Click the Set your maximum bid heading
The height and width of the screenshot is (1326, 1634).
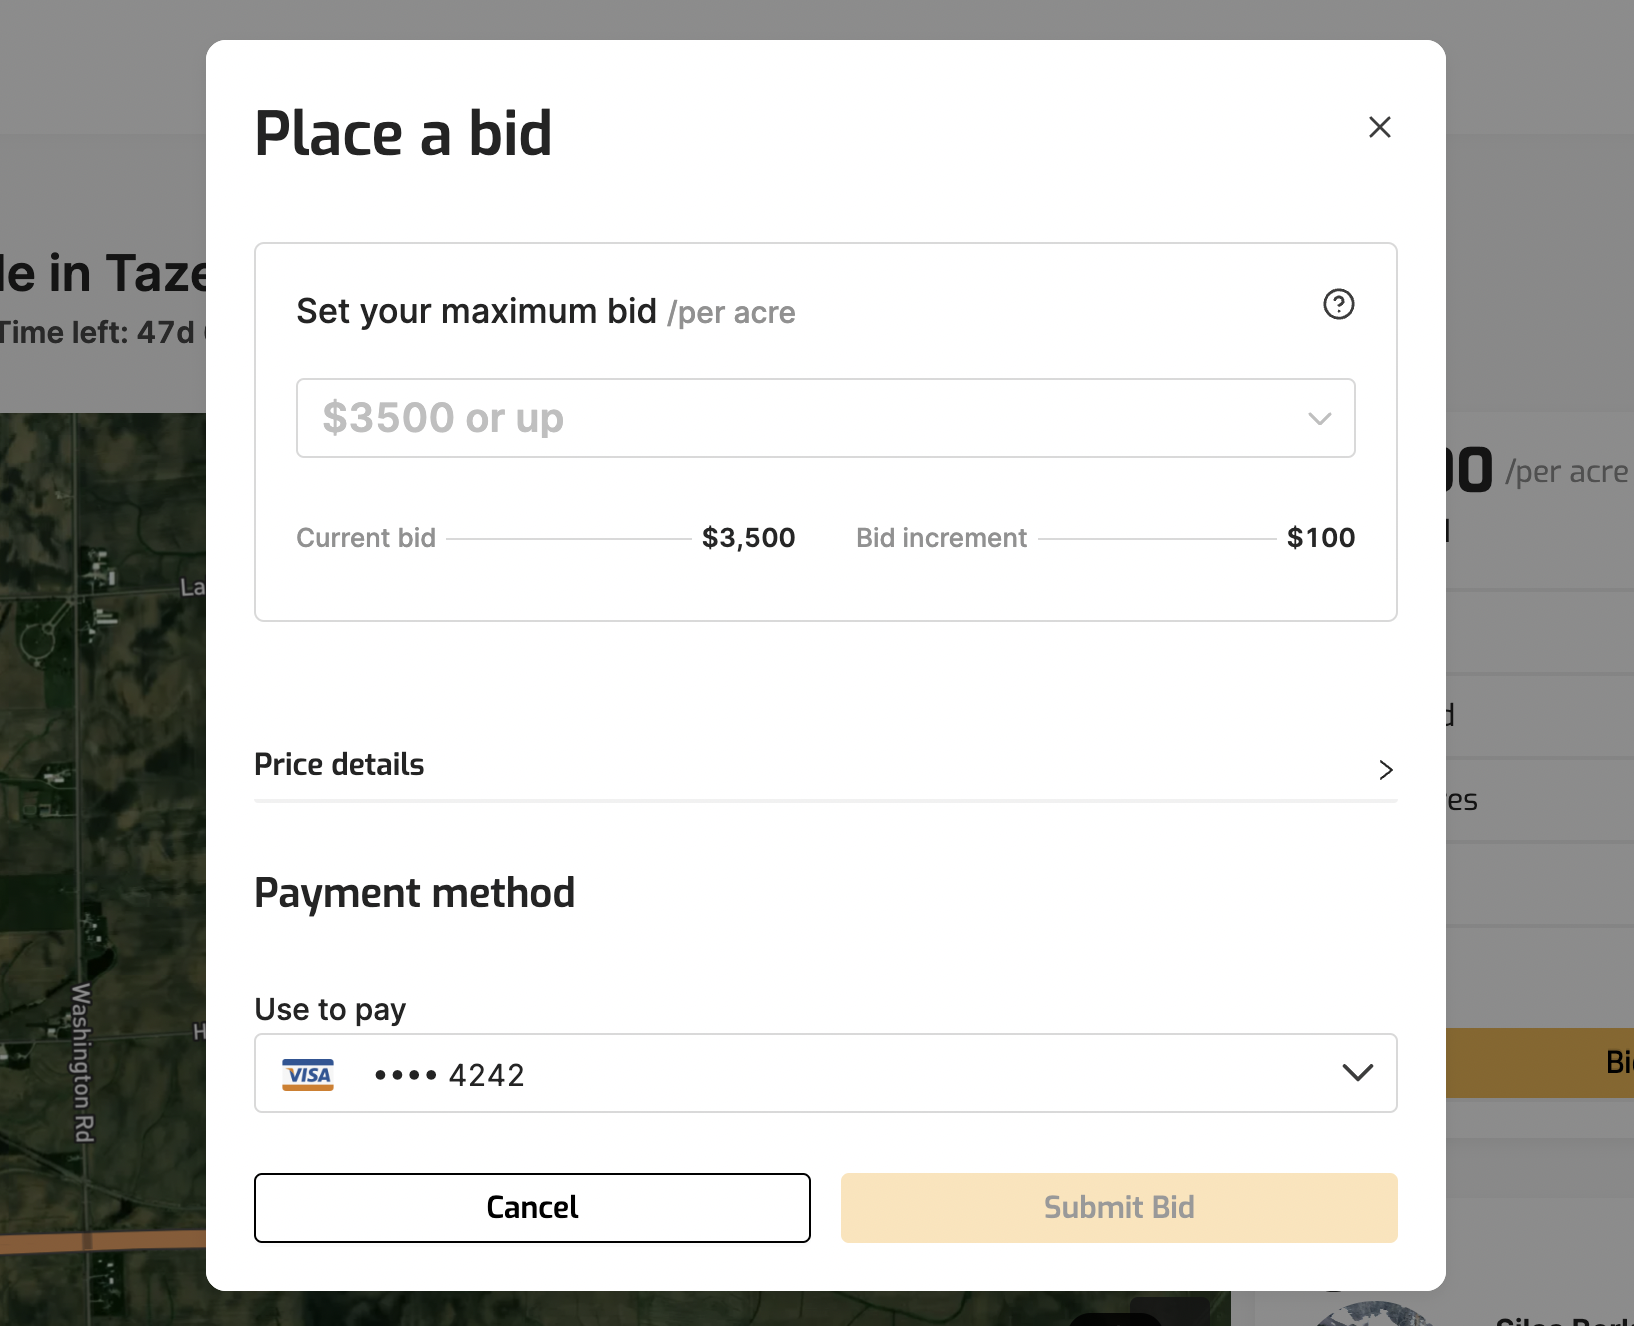(476, 312)
